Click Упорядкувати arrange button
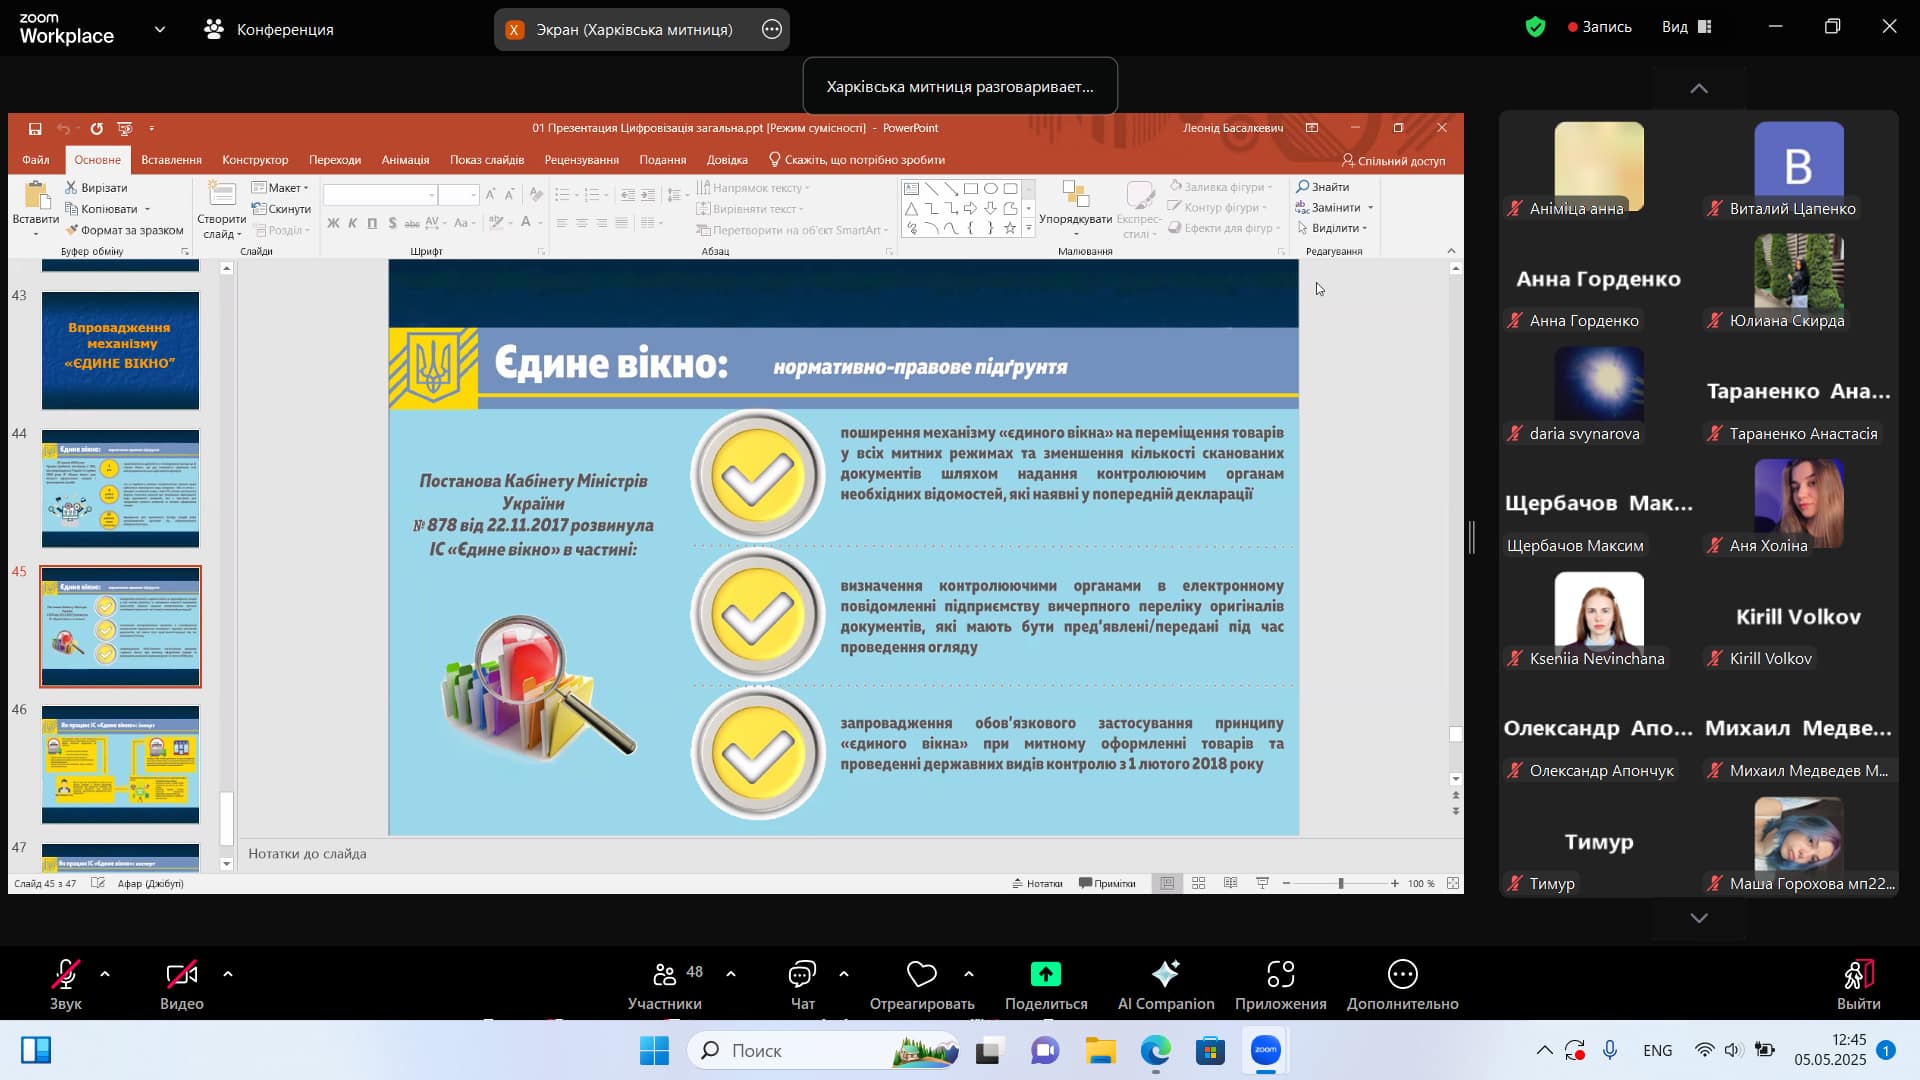Image resolution: width=1920 pixels, height=1080 pixels. point(1075,210)
